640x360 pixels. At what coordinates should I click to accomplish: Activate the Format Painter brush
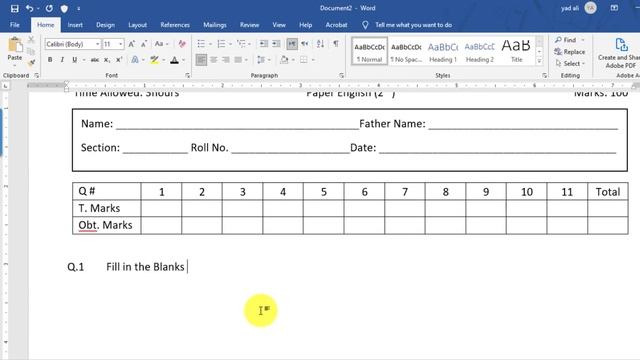(31, 62)
